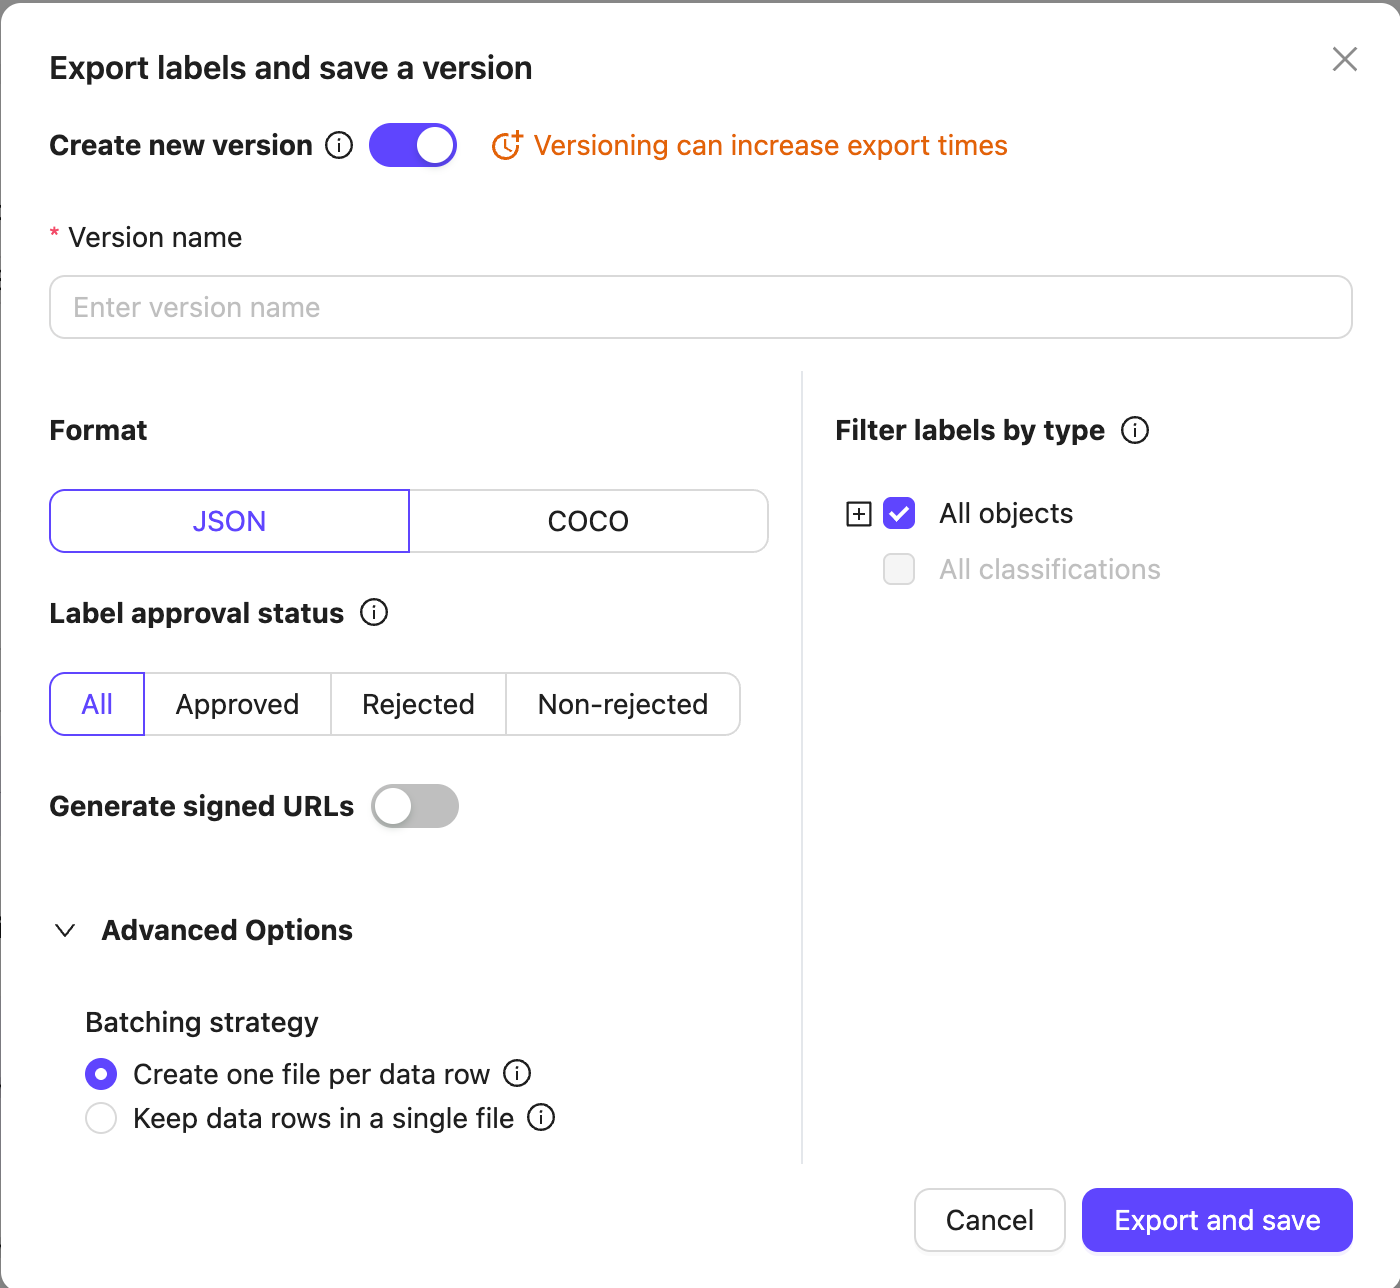This screenshot has height=1288, width=1400.
Task: Select COCO format
Action: (588, 521)
